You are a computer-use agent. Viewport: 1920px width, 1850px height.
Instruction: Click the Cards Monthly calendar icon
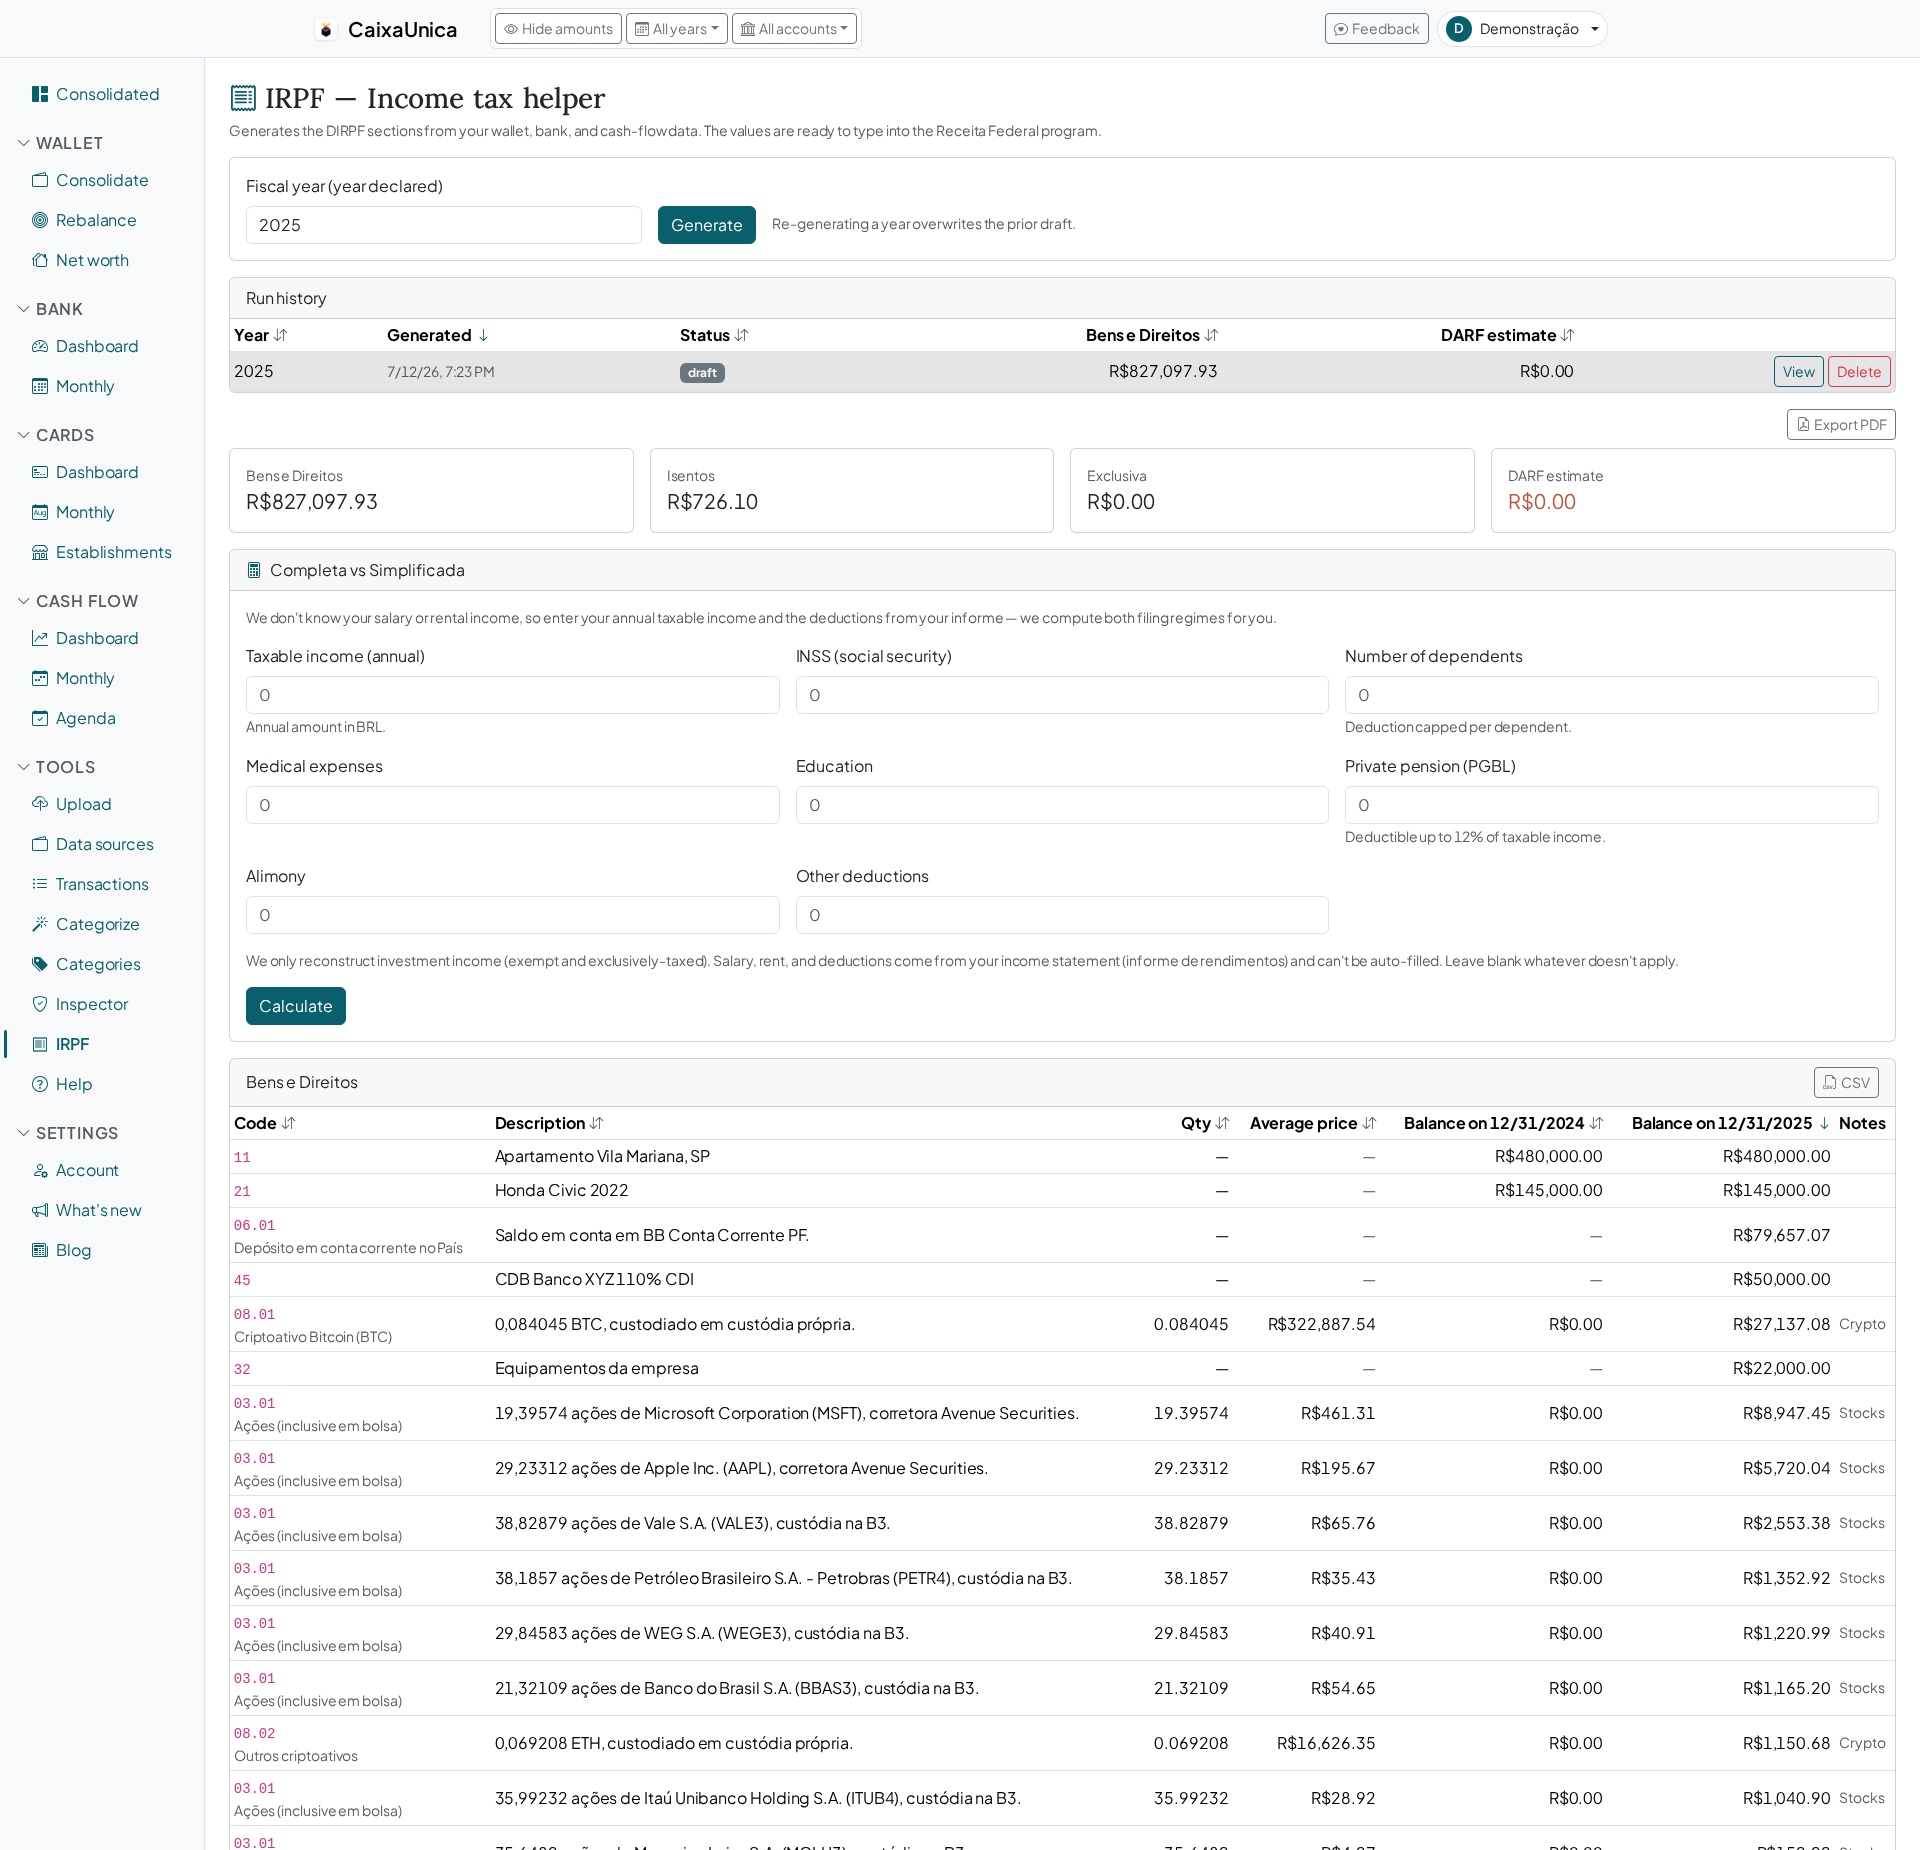tap(40, 512)
